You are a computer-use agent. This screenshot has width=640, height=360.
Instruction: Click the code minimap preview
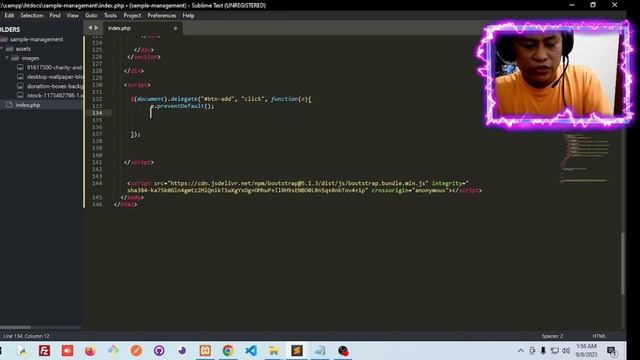click(586, 158)
